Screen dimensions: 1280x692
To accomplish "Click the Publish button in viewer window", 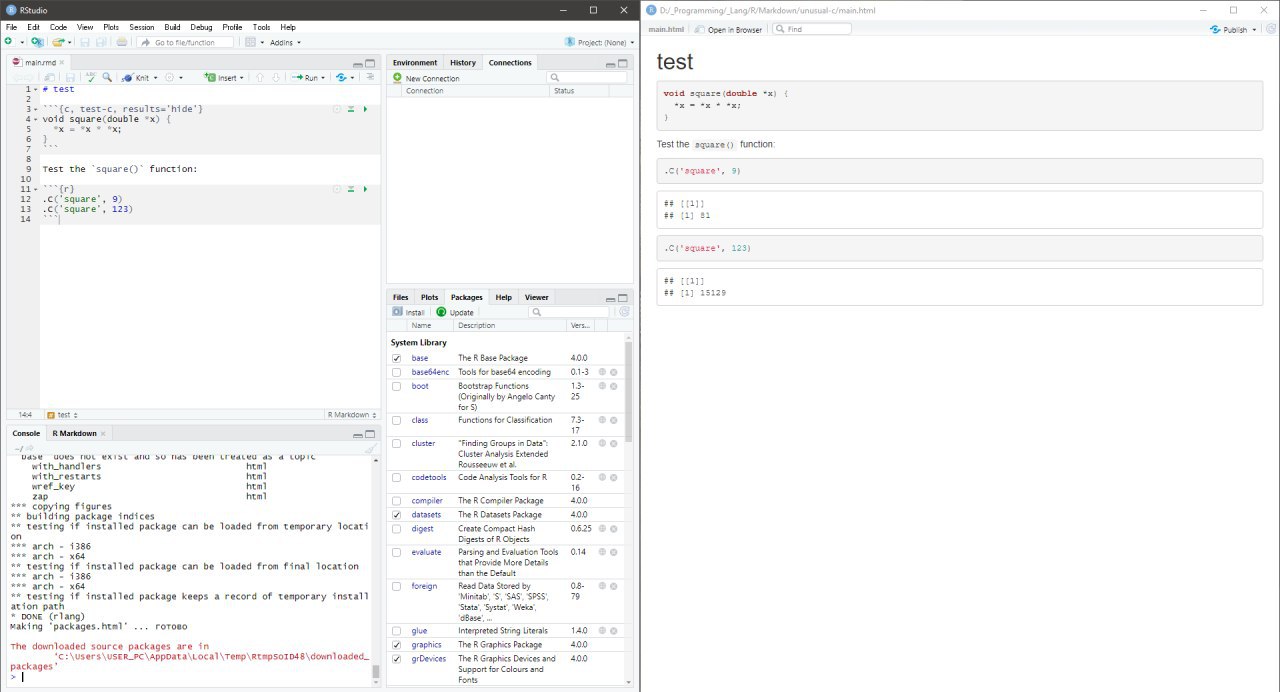I will tap(1233, 30).
